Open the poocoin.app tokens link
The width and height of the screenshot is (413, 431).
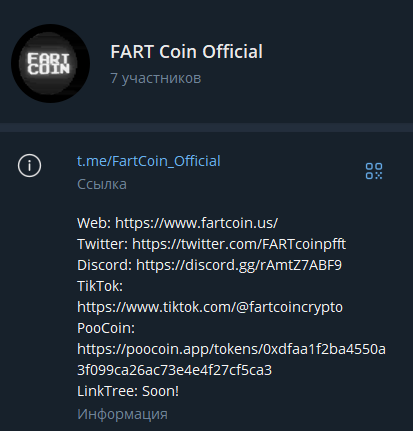231,349
